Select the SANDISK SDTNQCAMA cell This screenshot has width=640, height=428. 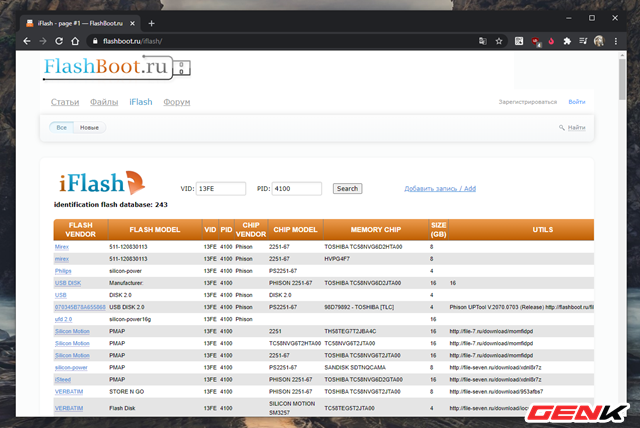pos(355,367)
